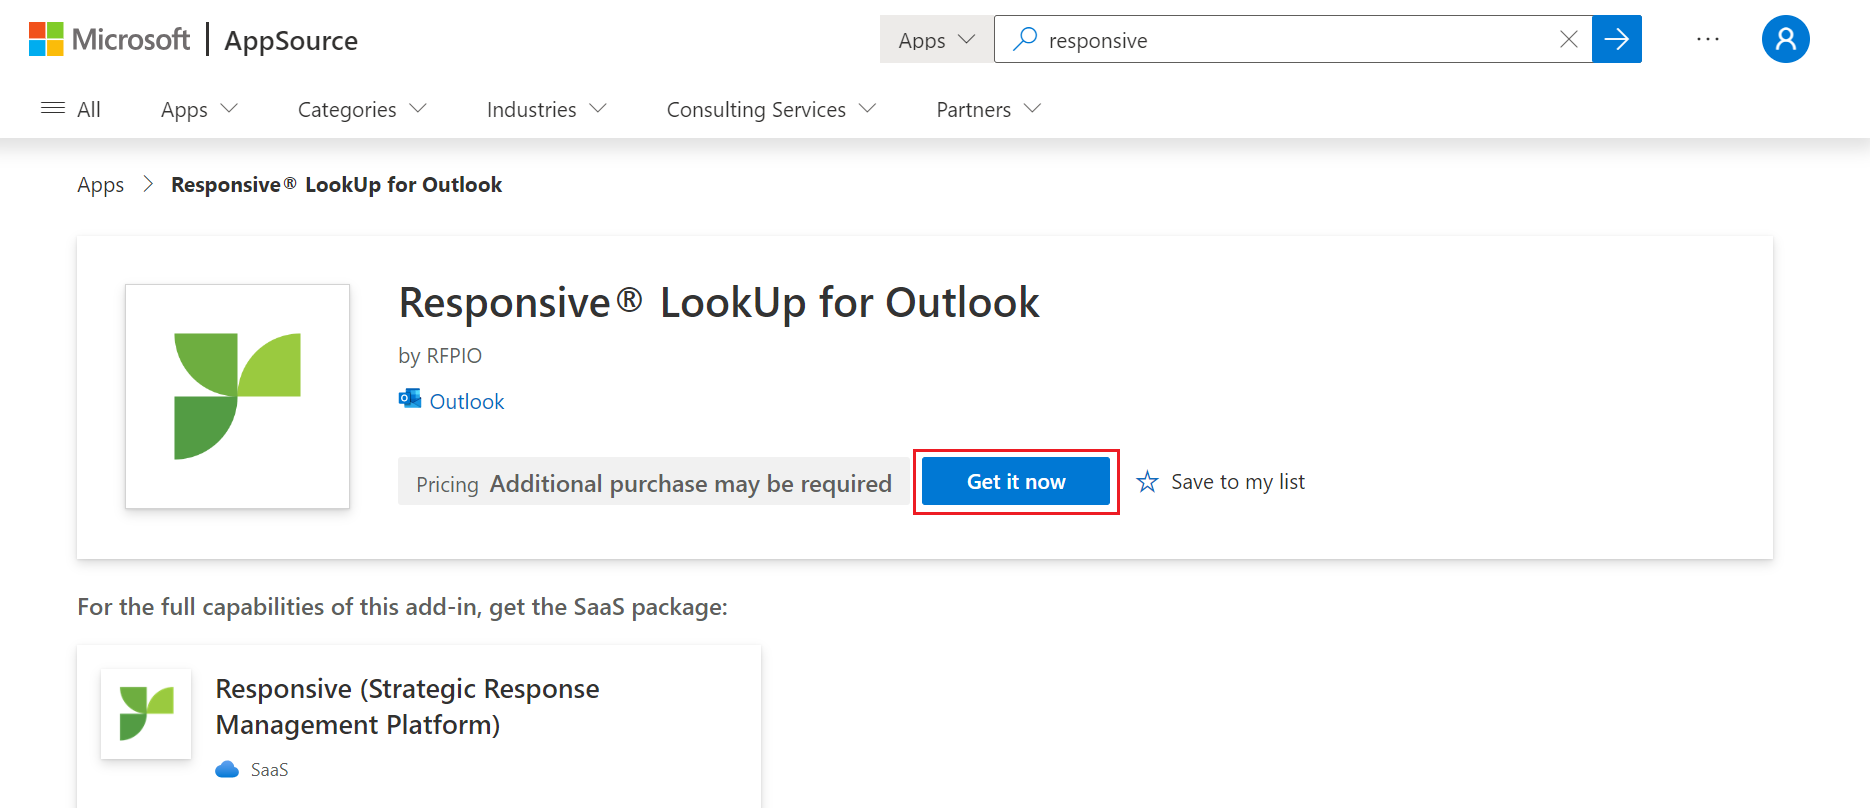The width and height of the screenshot is (1870, 808).
Task: Expand the Industries menu
Action: pos(547,109)
